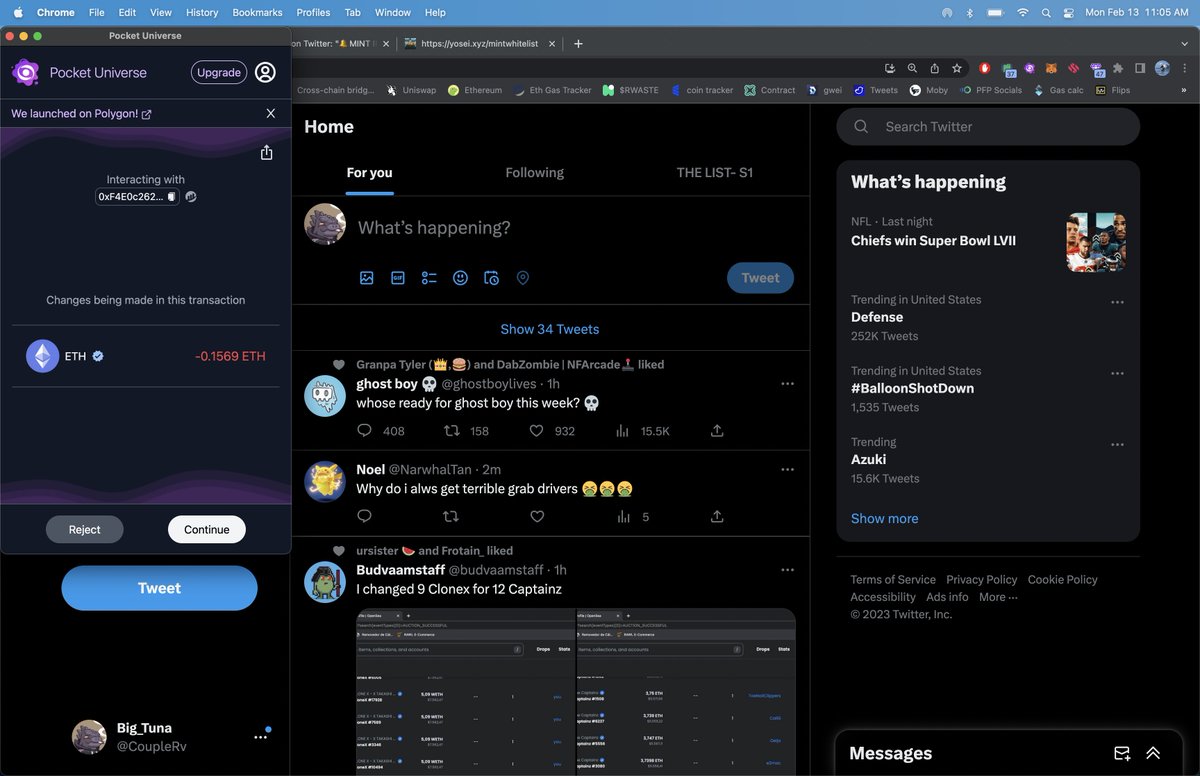
Task: Add a GIF to the tweet
Action: coord(398,278)
